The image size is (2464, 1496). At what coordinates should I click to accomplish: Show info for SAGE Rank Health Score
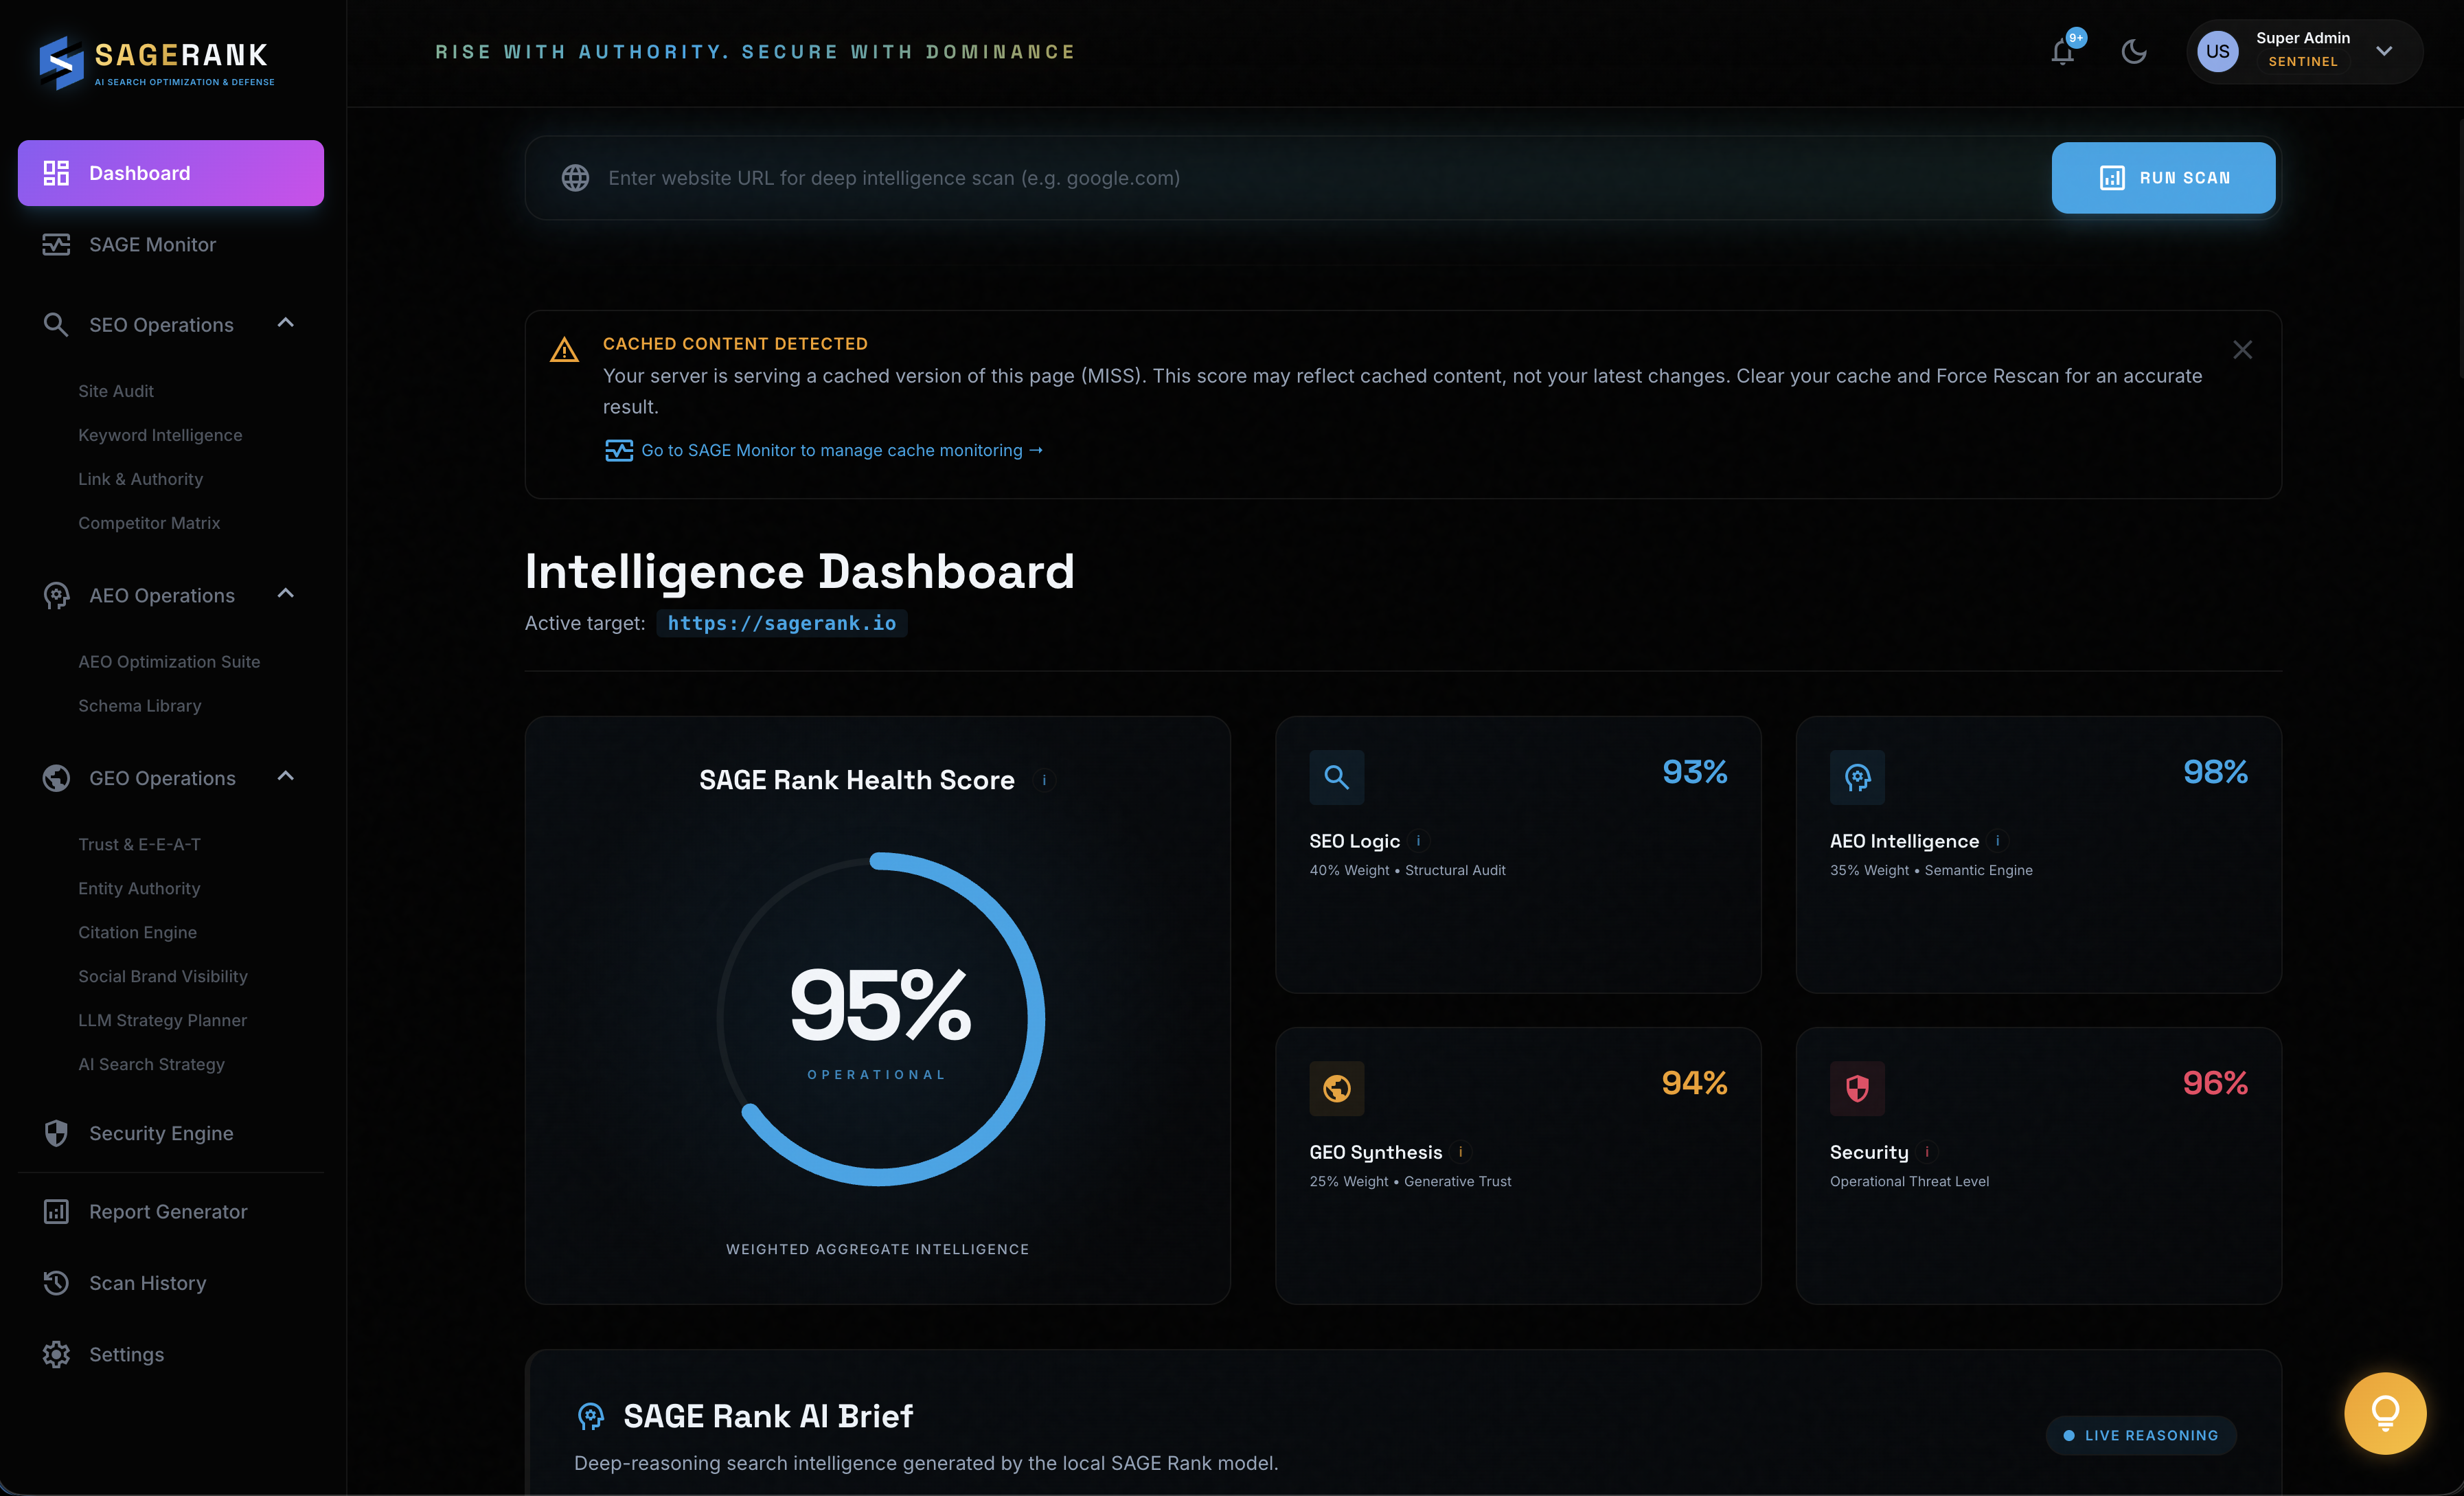[x=1044, y=780]
